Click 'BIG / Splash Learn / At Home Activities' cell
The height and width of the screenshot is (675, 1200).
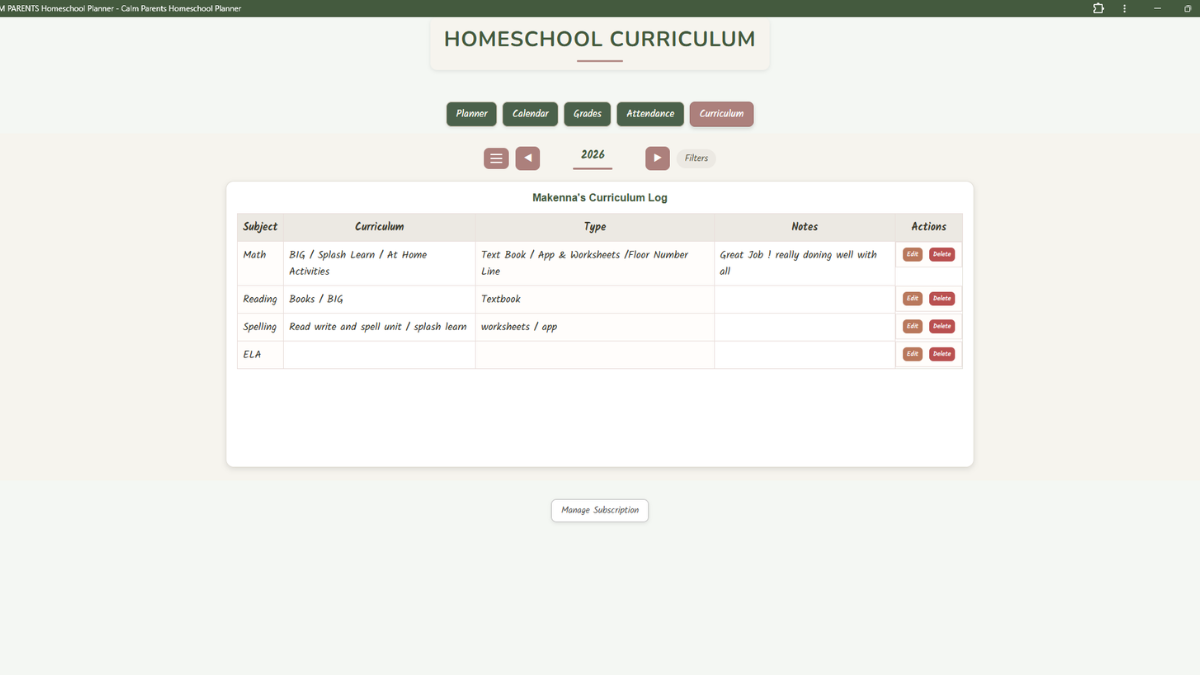click(380, 263)
